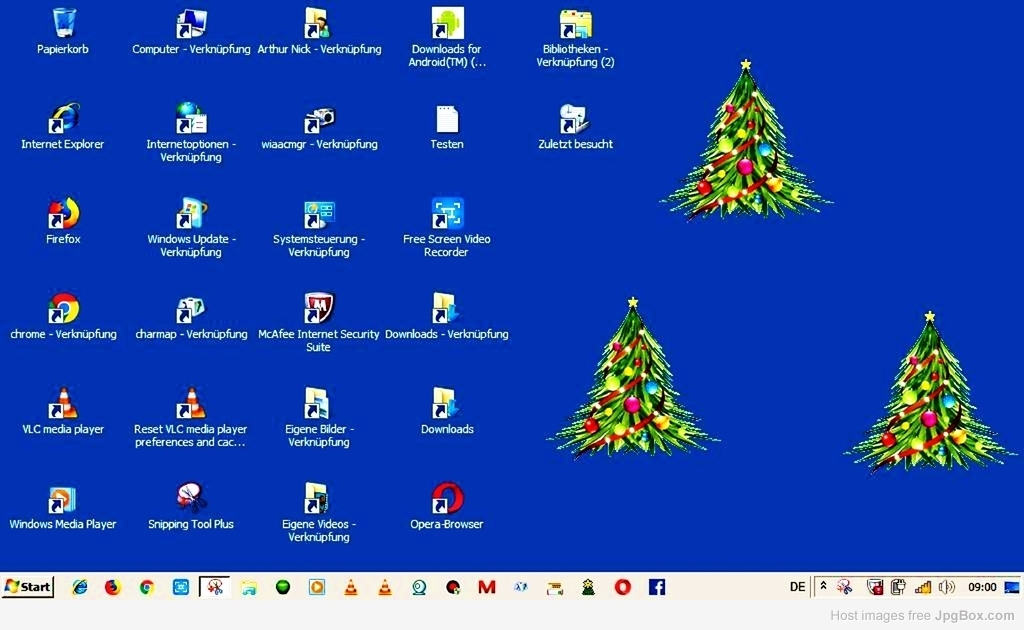
Task: Click the second VLC cone taskbar icon
Action: 385,587
